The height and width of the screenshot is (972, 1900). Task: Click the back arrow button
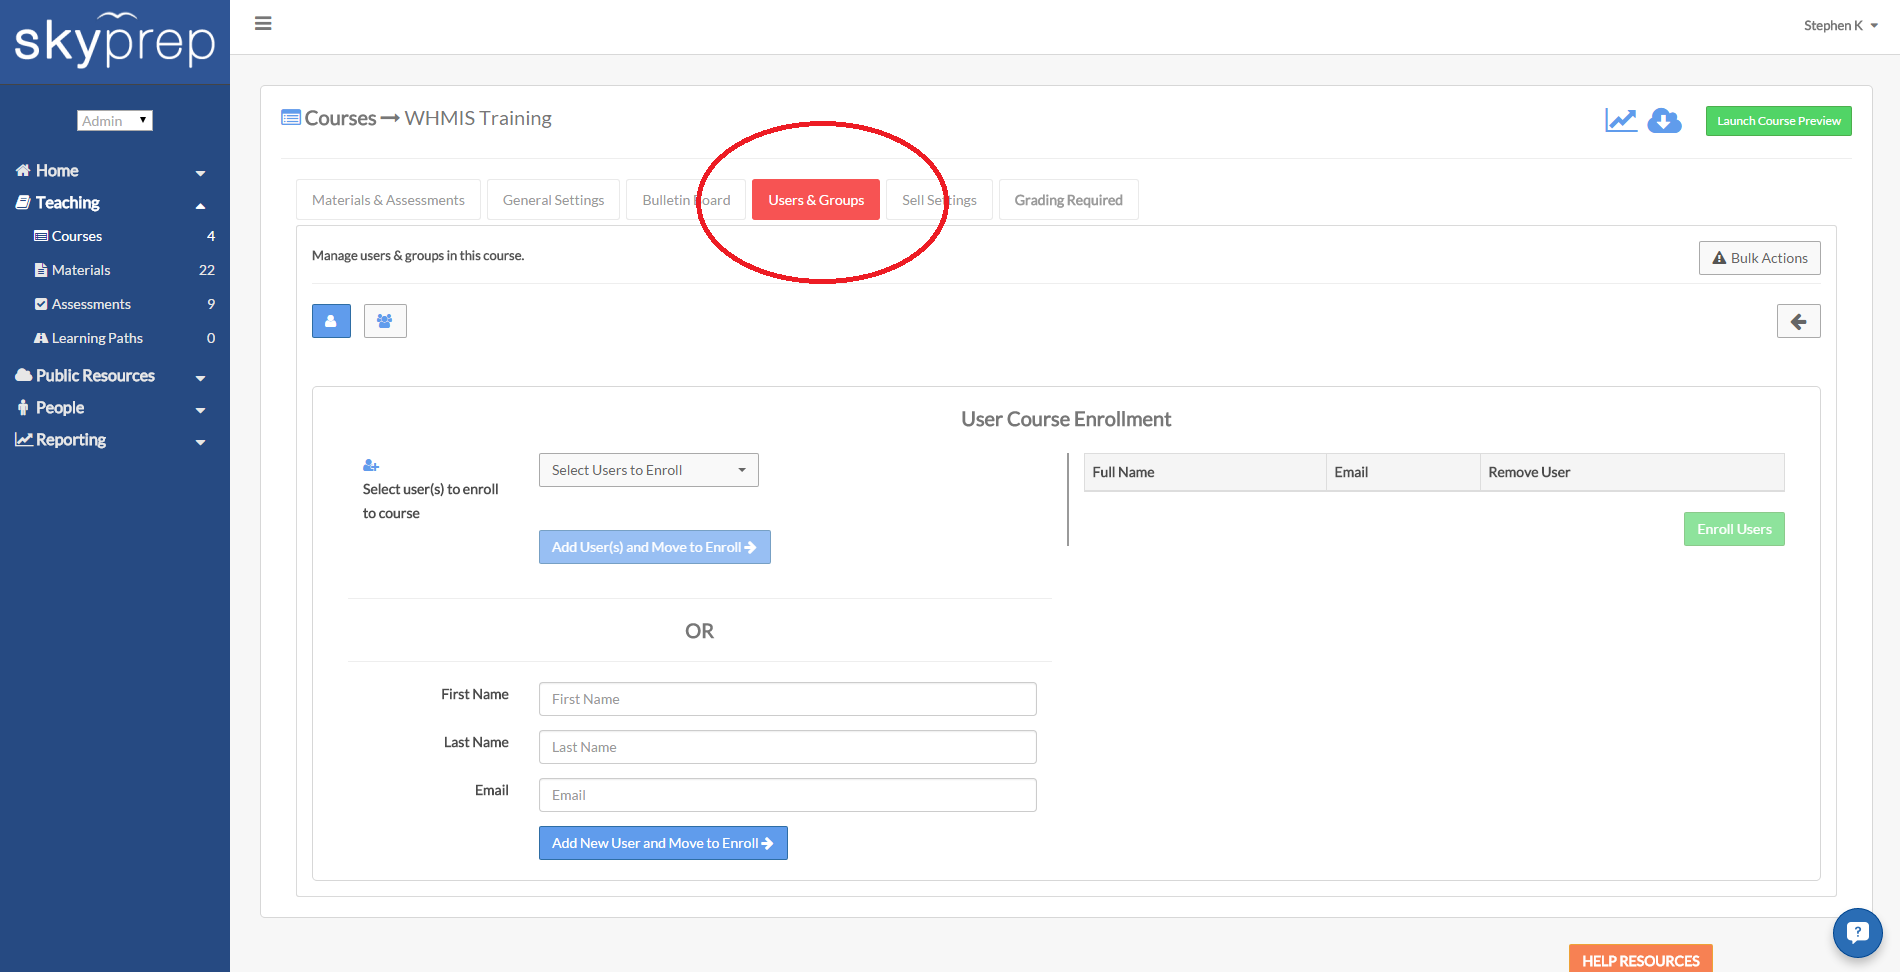[1798, 321]
